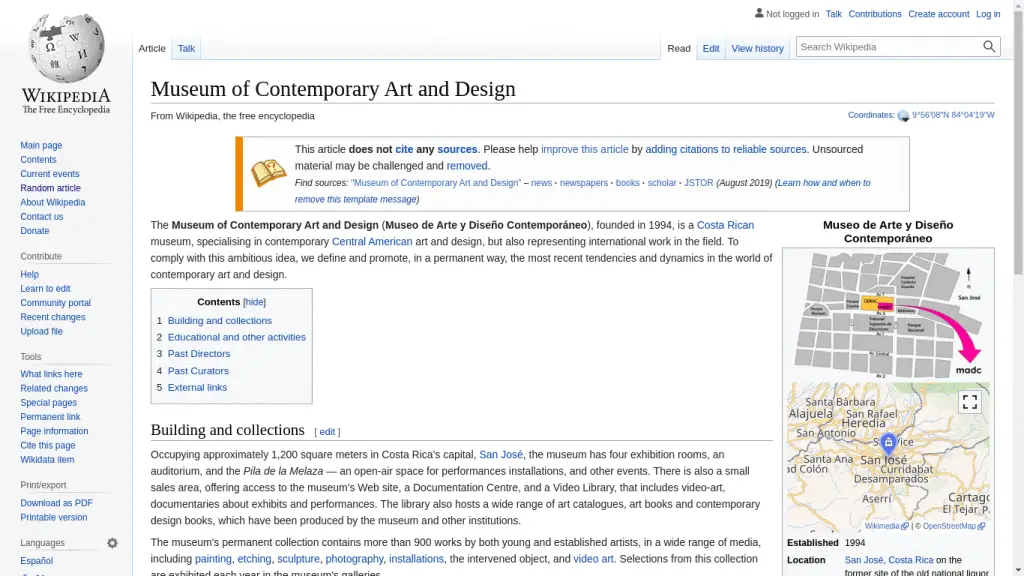Click the not-logged-in user icon

[x=759, y=13]
